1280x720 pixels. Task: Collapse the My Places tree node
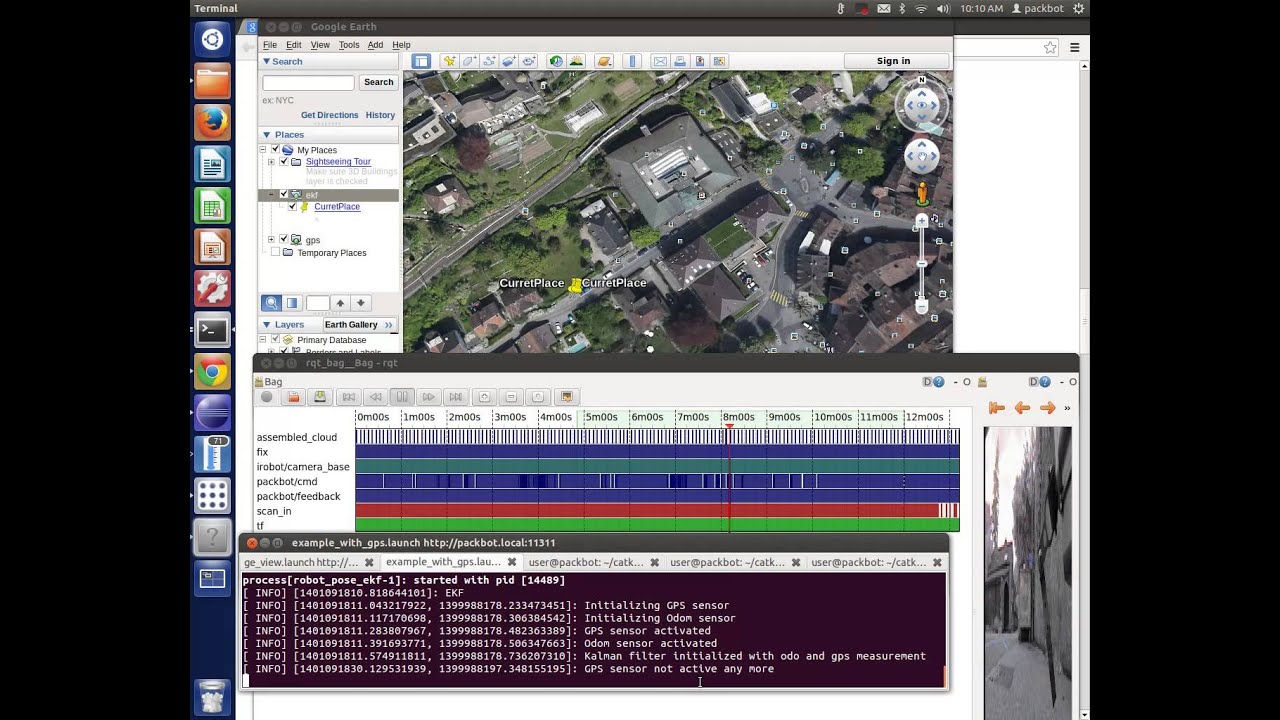263,150
